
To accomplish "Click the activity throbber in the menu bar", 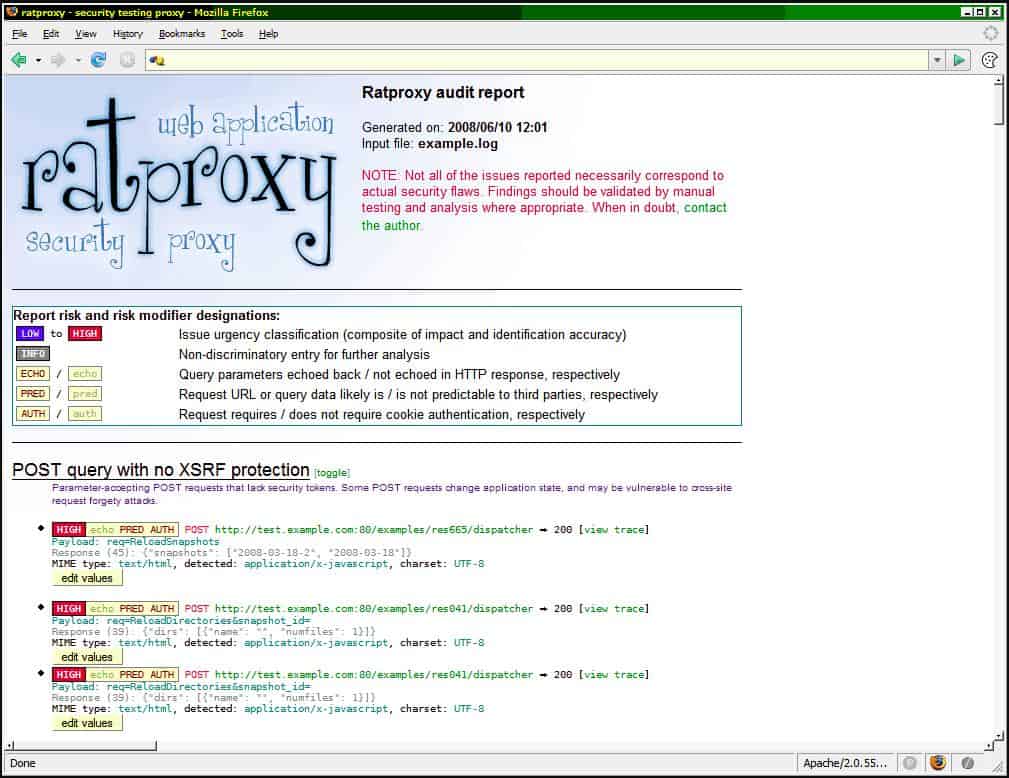I will pyautogui.click(x=990, y=33).
